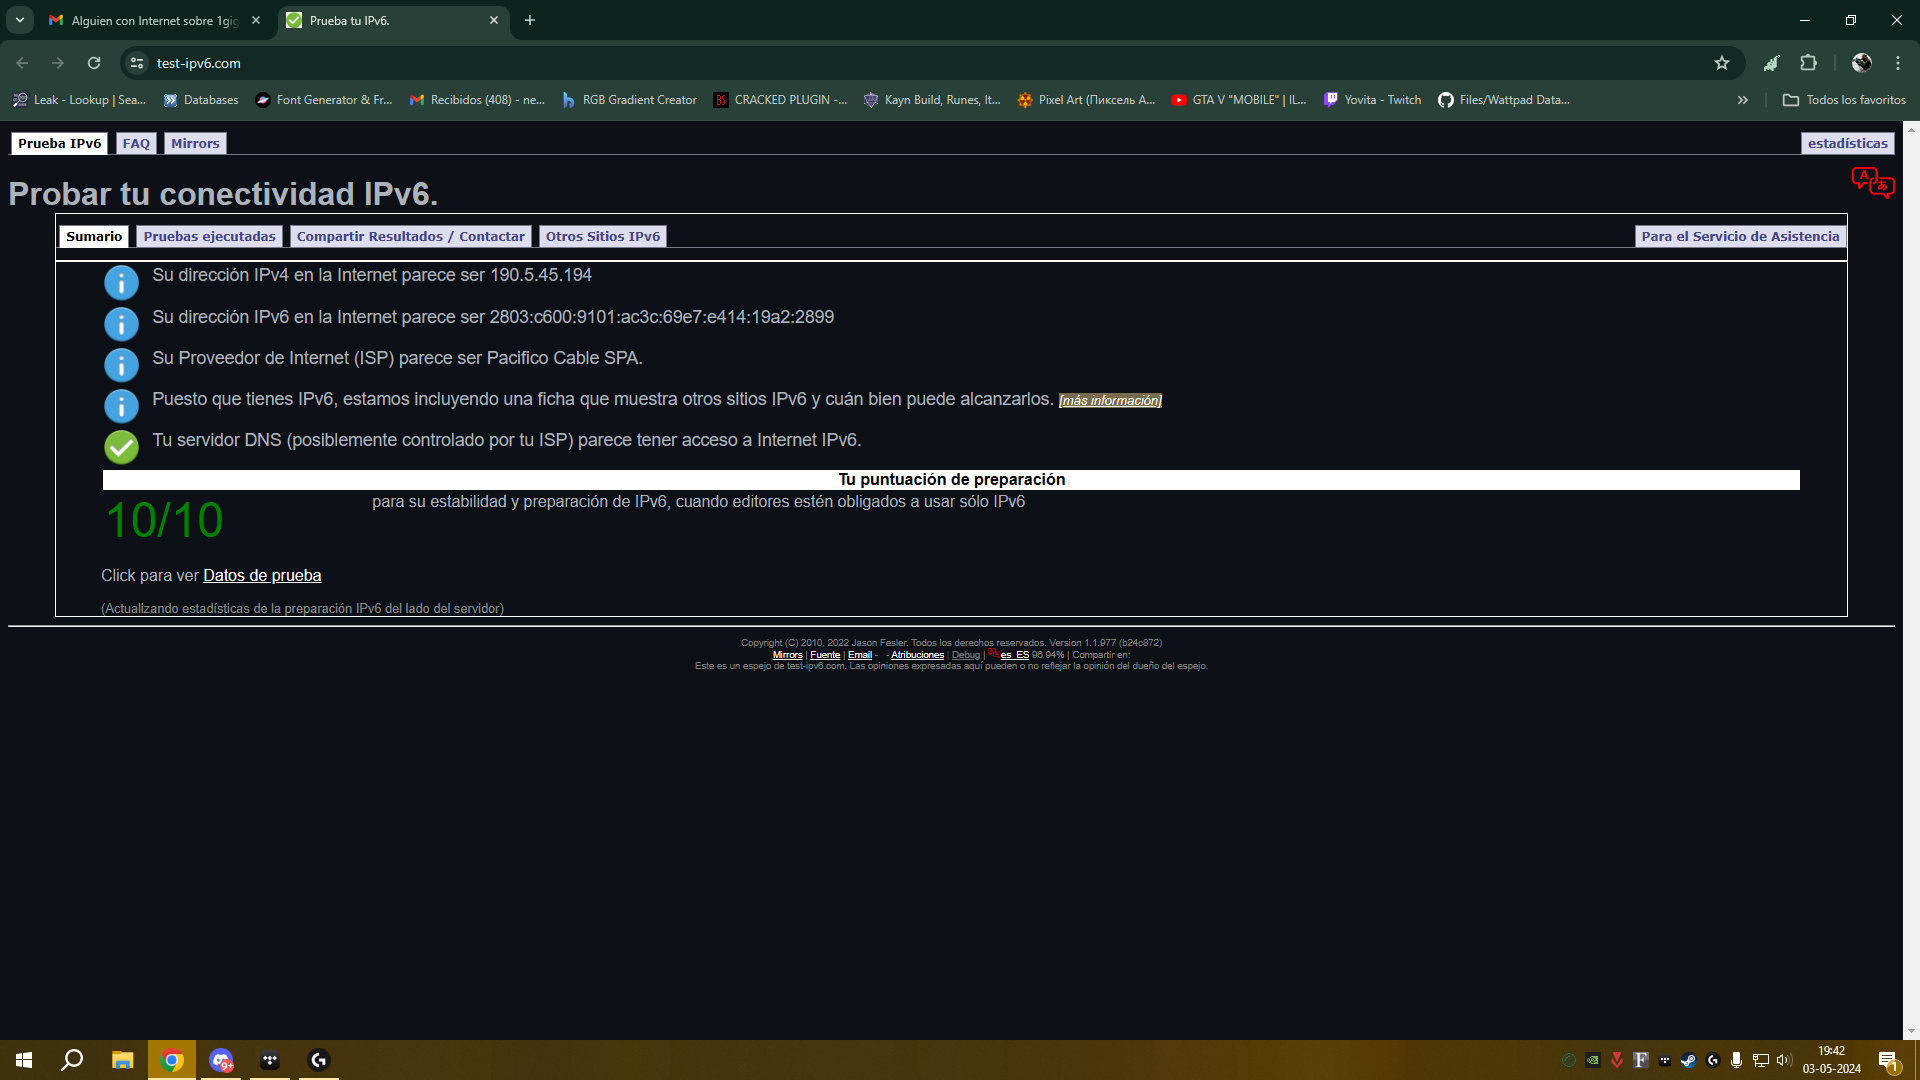
Task: Select the FAQ tab
Action: click(x=136, y=144)
